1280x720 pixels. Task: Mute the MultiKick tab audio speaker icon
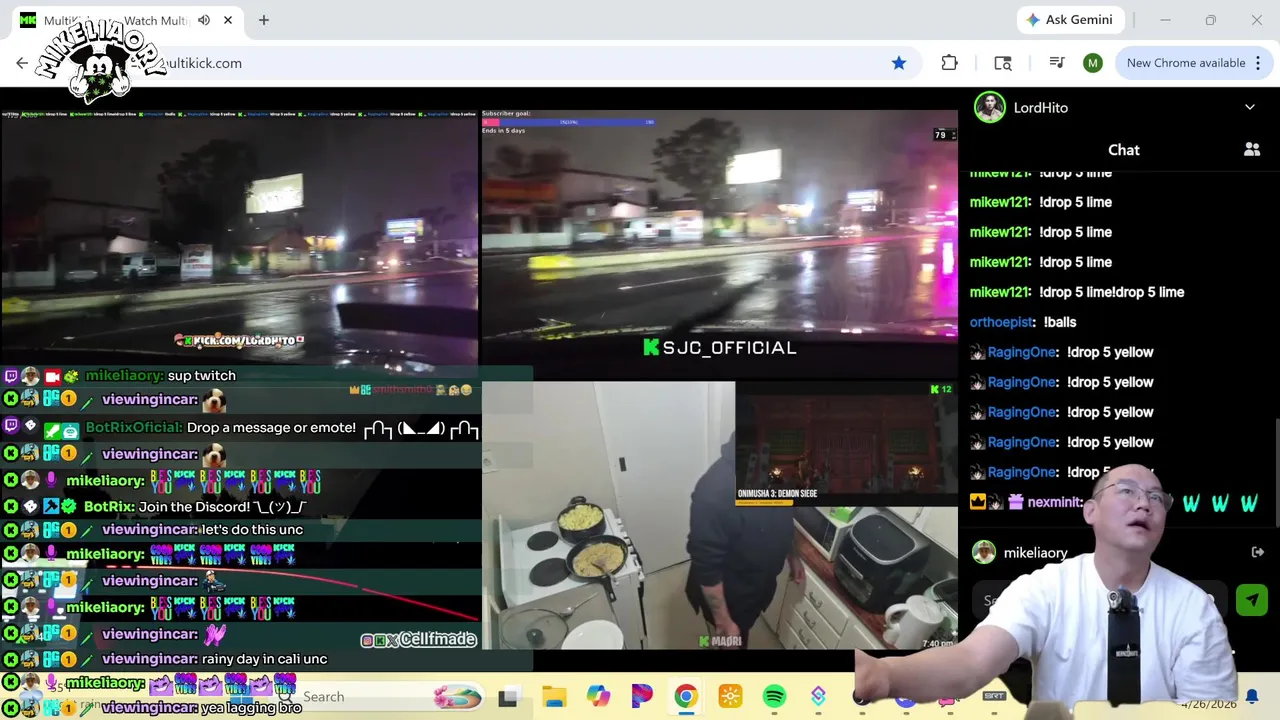tap(204, 20)
